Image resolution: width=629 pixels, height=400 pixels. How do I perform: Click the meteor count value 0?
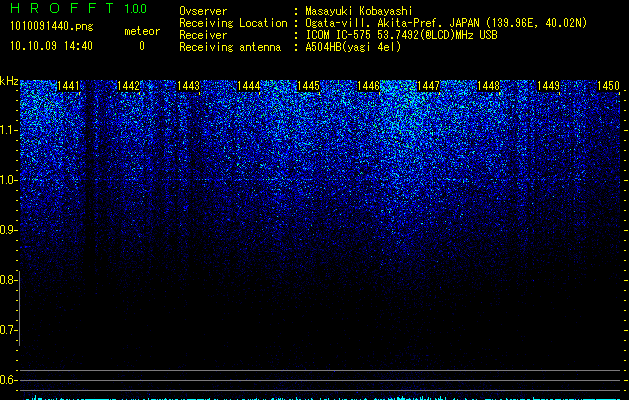point(142,46)
